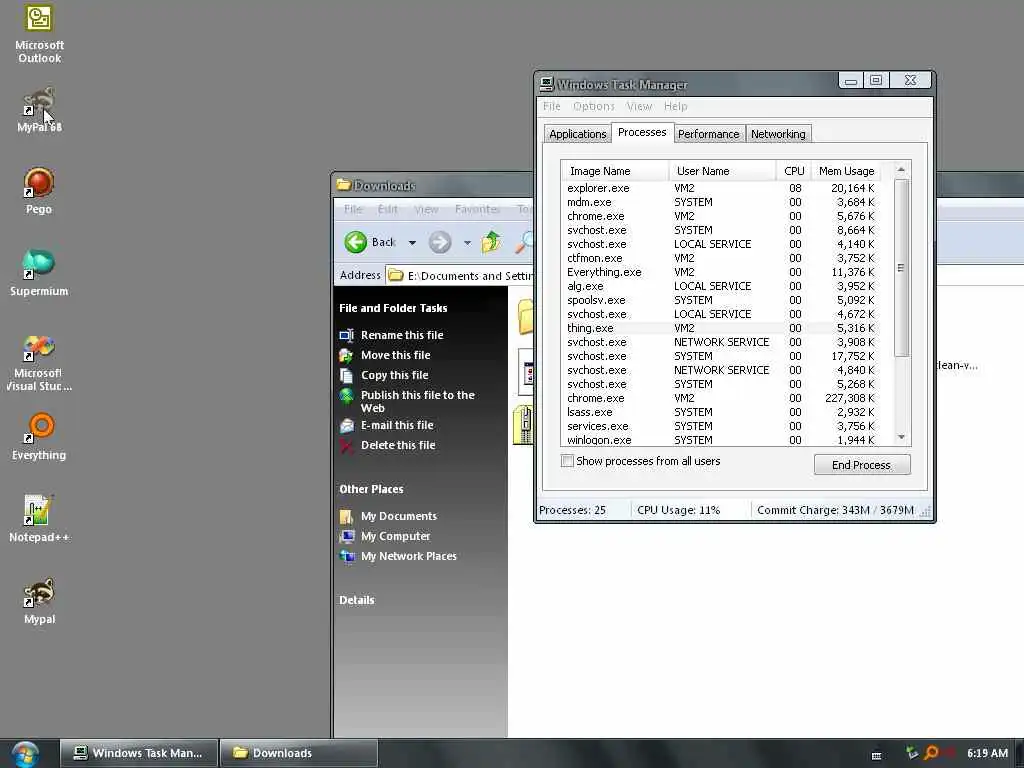Open the Downloads window File menu
The width and height of the screenshot is (1024, 768).
point(353,210)
